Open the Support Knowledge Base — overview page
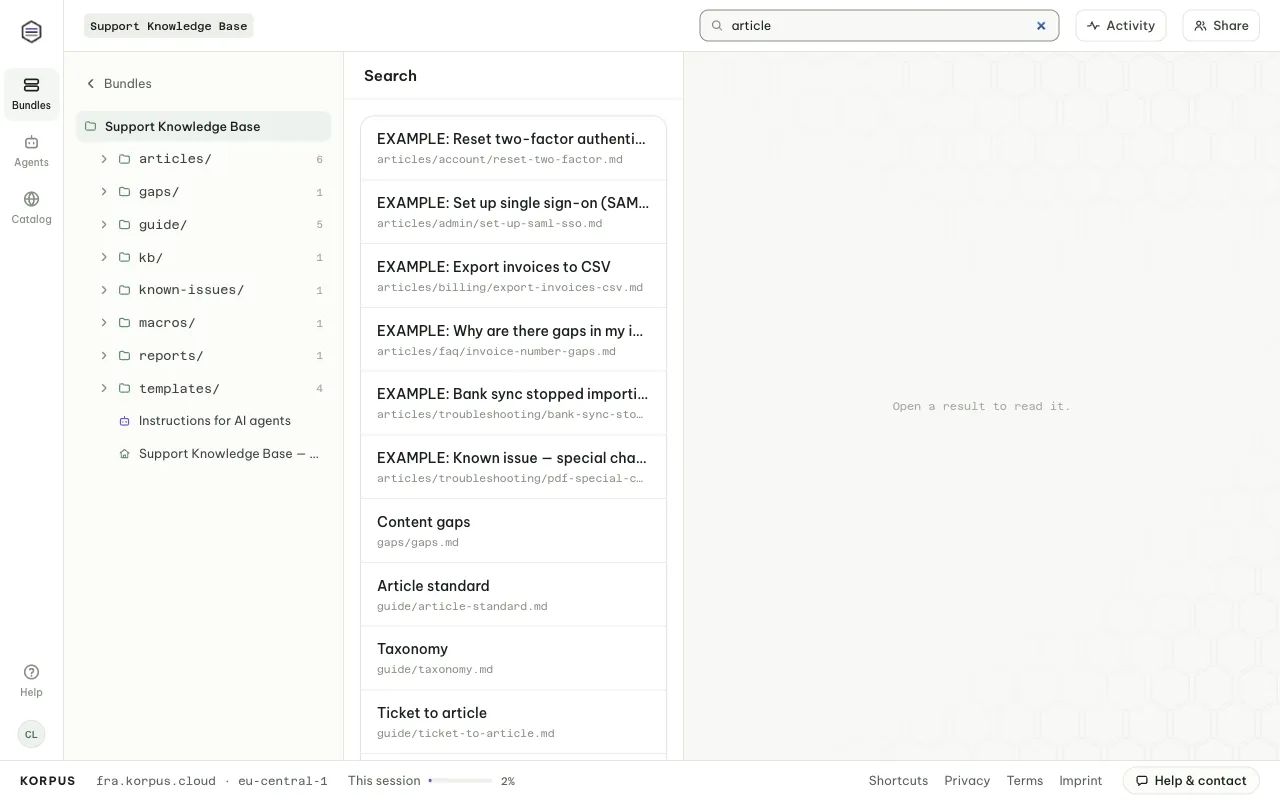 tap(229, 454)
